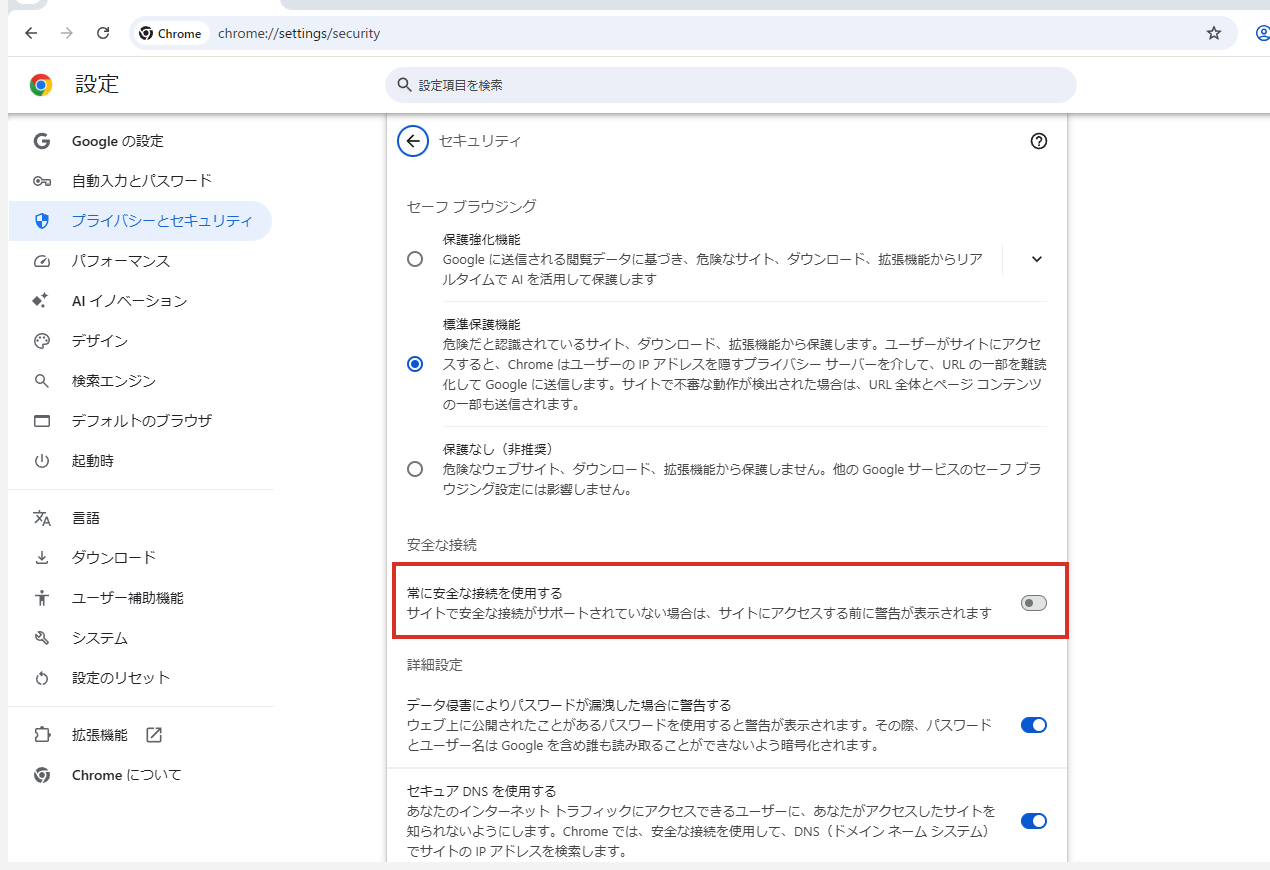Screen dimensions: 1270x870
Task: Click the reset icon for 設定のリセット
Action: (41, 678)
